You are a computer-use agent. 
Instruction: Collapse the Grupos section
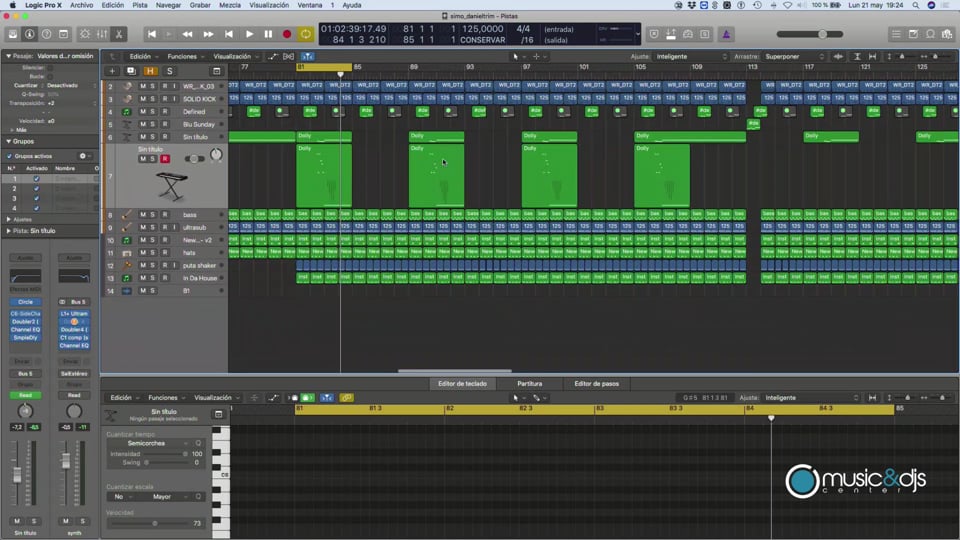[x=9, y=141]
